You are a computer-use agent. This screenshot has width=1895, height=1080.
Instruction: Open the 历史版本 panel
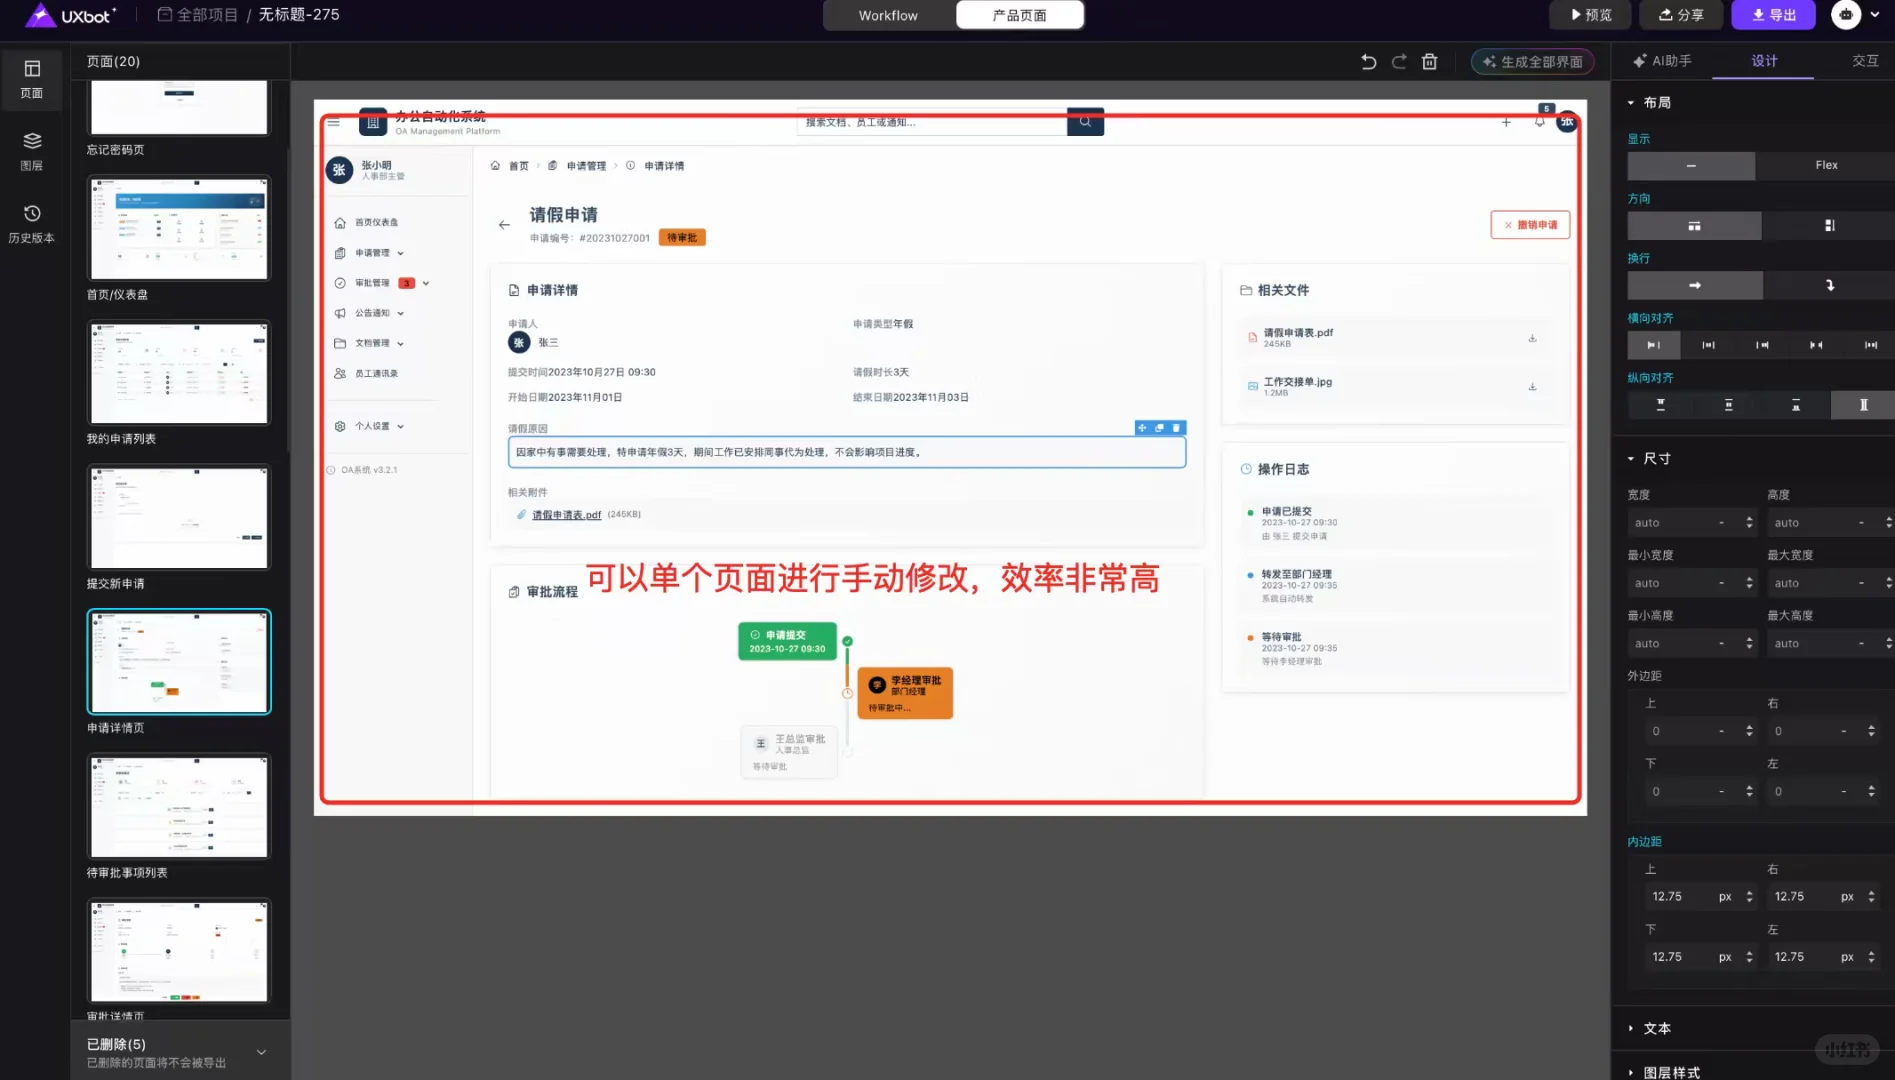(x=32, y=222)
